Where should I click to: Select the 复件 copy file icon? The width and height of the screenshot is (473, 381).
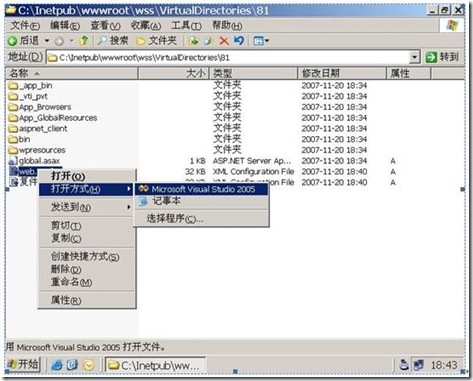coord(14,182)
